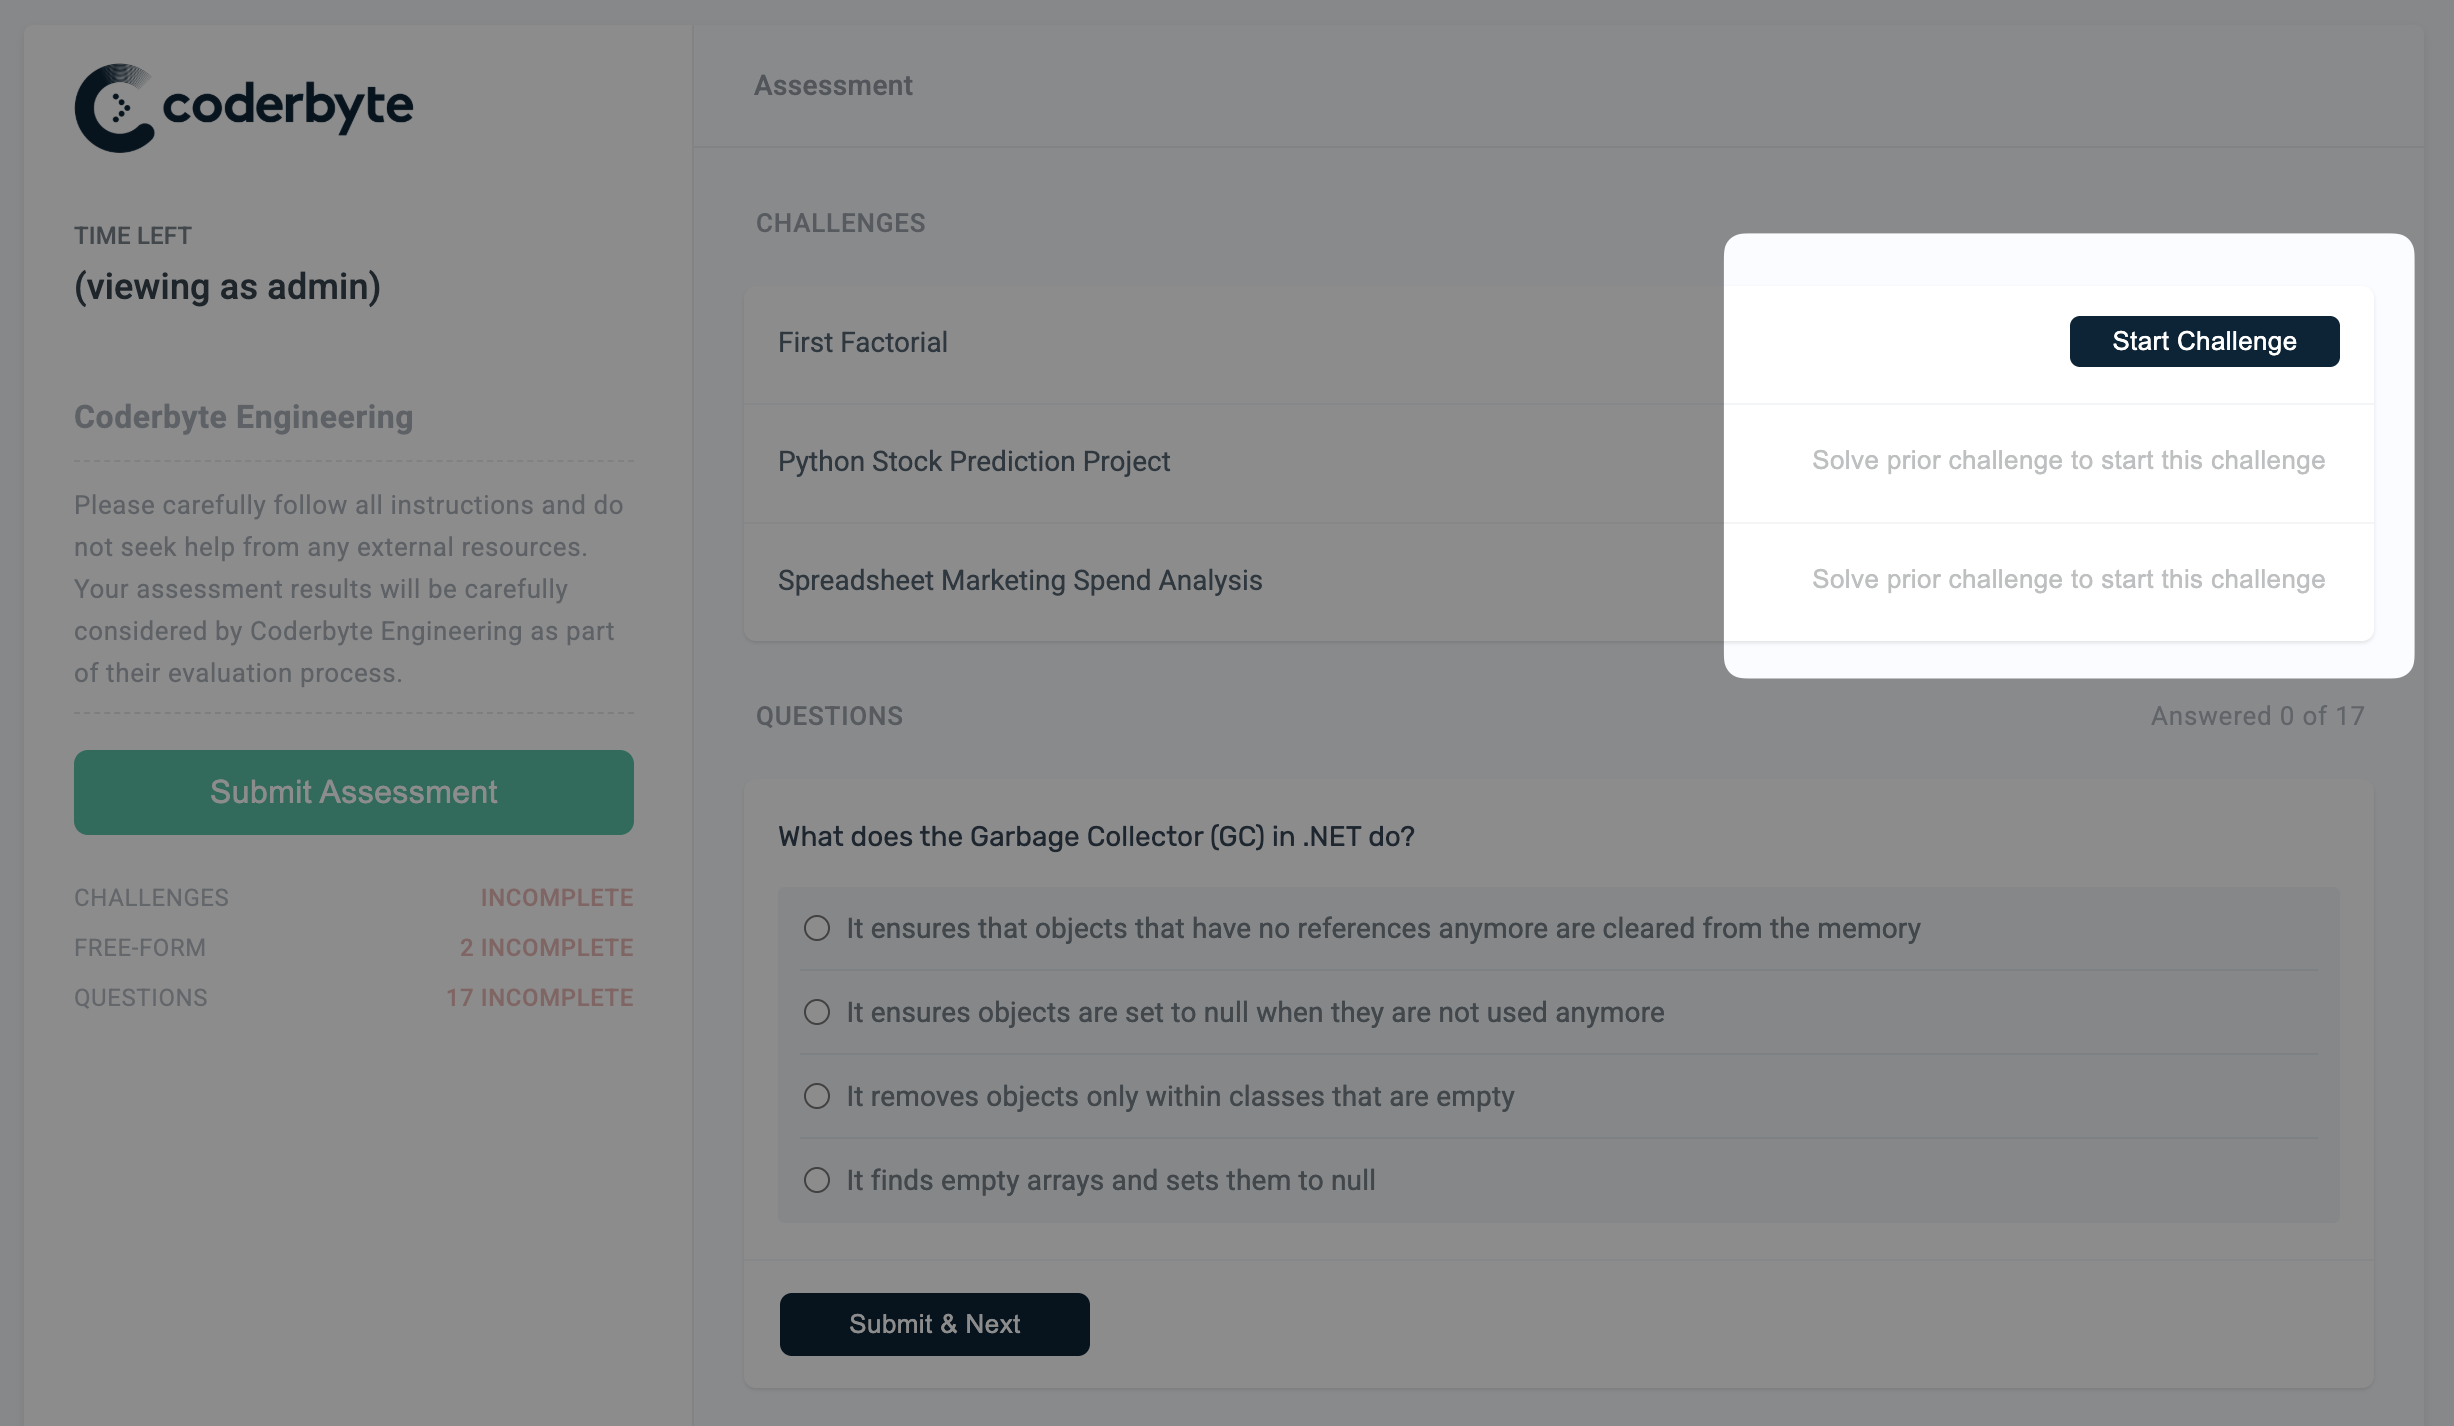Start the First Factorial challenge
This screenshot has height=1426, width=2454.
[2204, 341]
